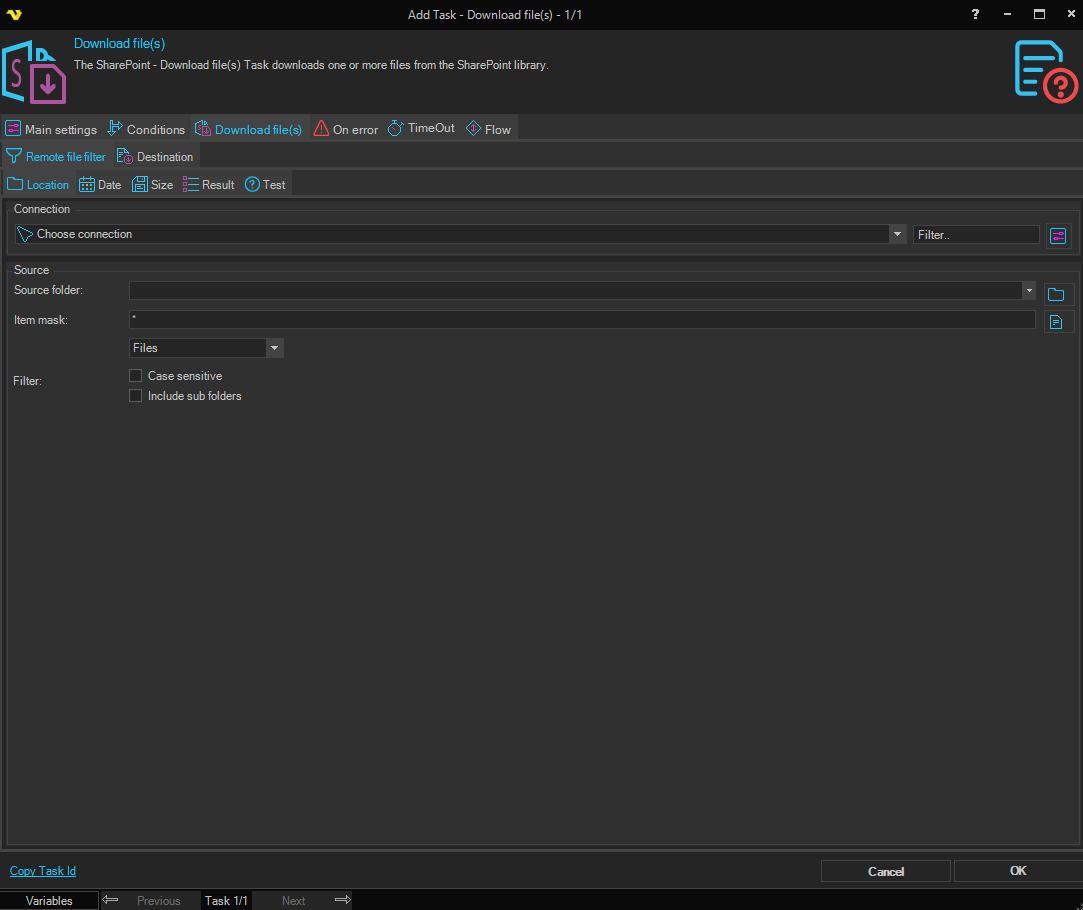This screenshot has height=910, width=1083.
Task: Toggle Include sub folders checkbox
Action: (136, 396)
